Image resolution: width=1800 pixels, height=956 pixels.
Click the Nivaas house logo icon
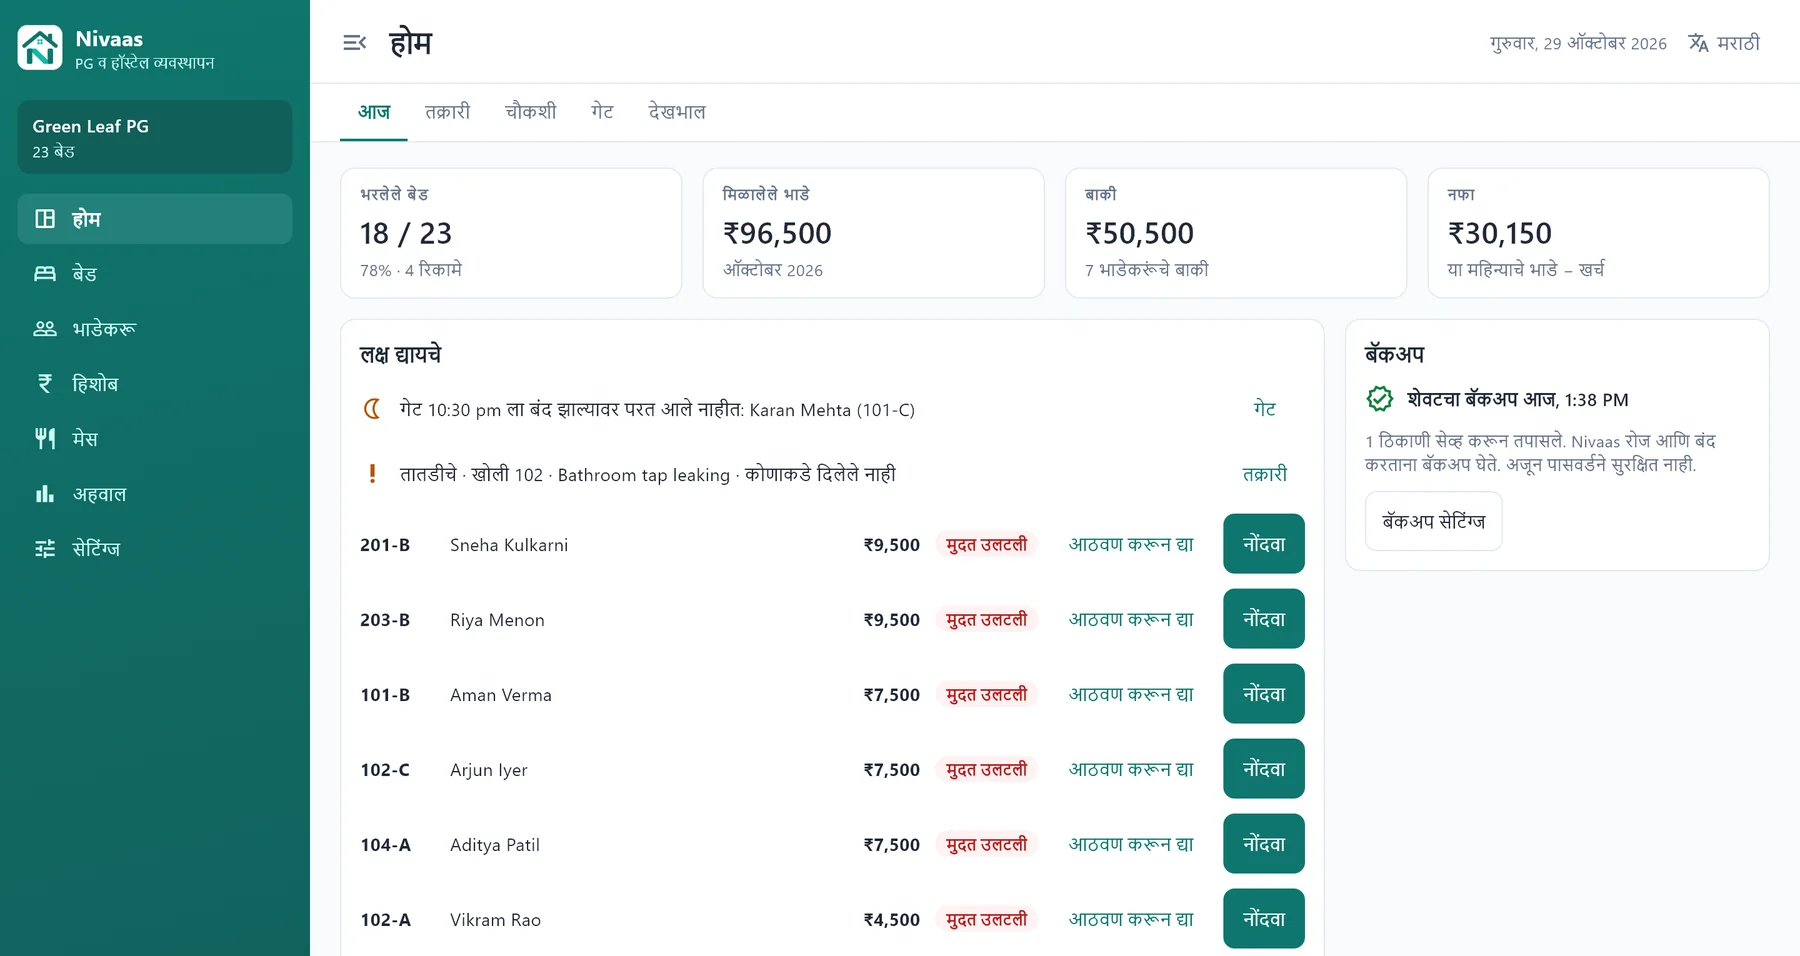click(40, 48)
